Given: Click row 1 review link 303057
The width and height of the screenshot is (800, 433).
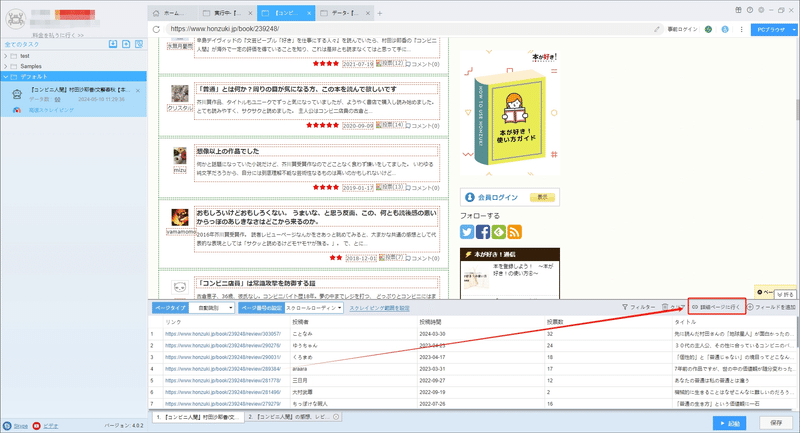Looking at the screenshot, I should 222,334.
